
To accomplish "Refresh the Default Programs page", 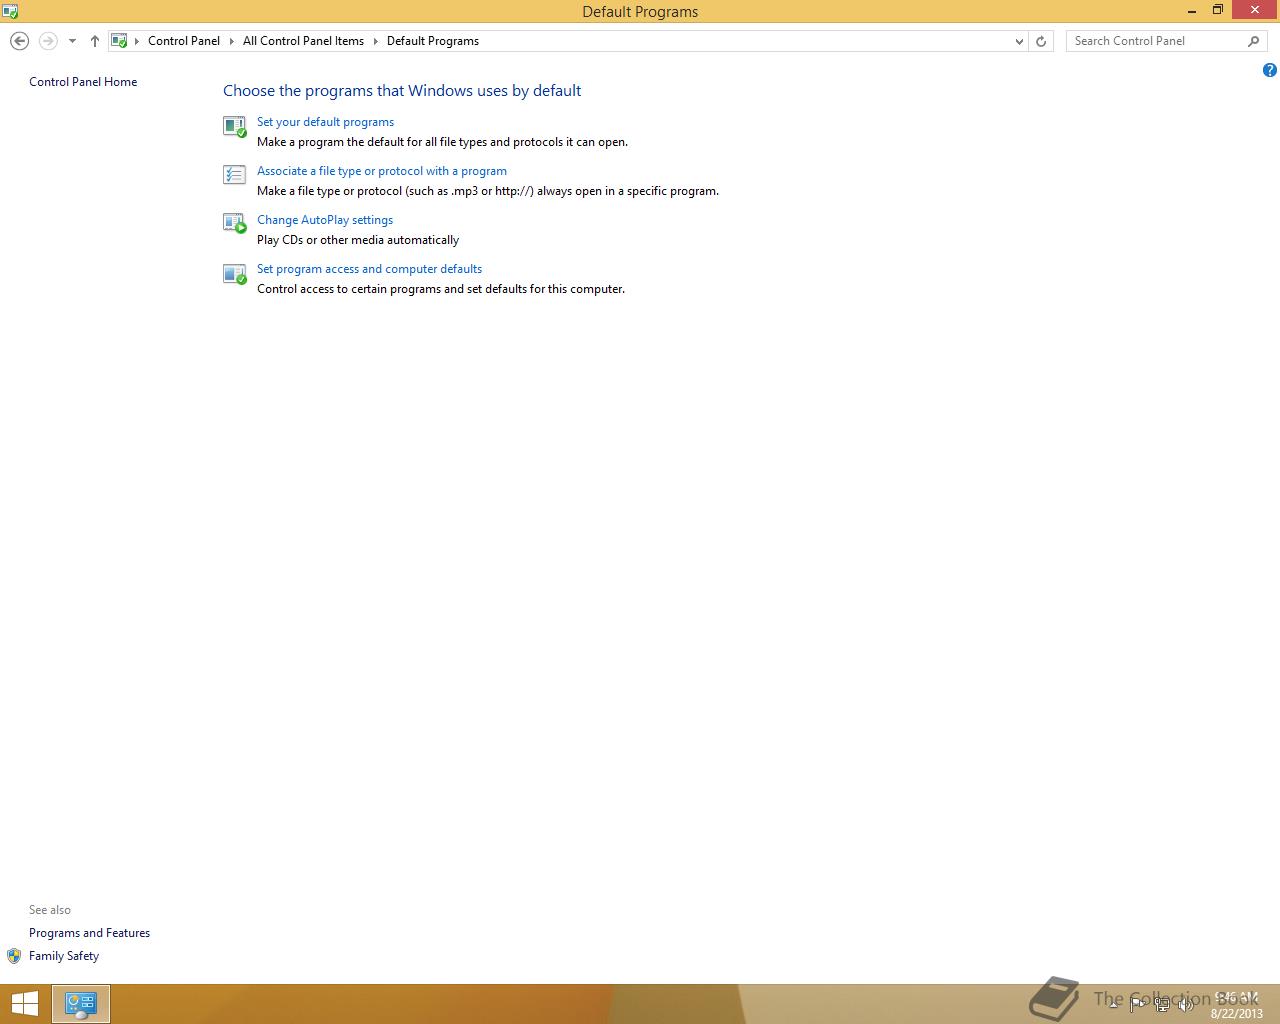I will [x=1041, y=41].
